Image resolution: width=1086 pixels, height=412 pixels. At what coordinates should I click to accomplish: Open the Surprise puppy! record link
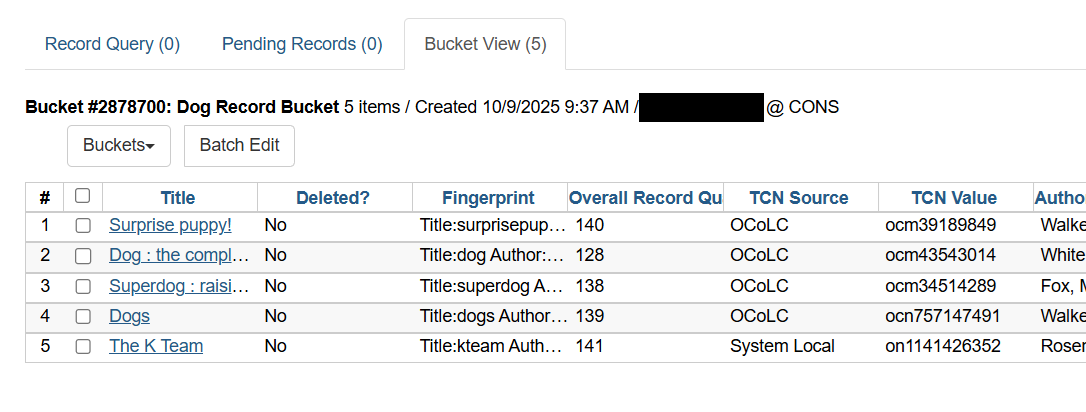pyautogui.click(x=170, y=225)
